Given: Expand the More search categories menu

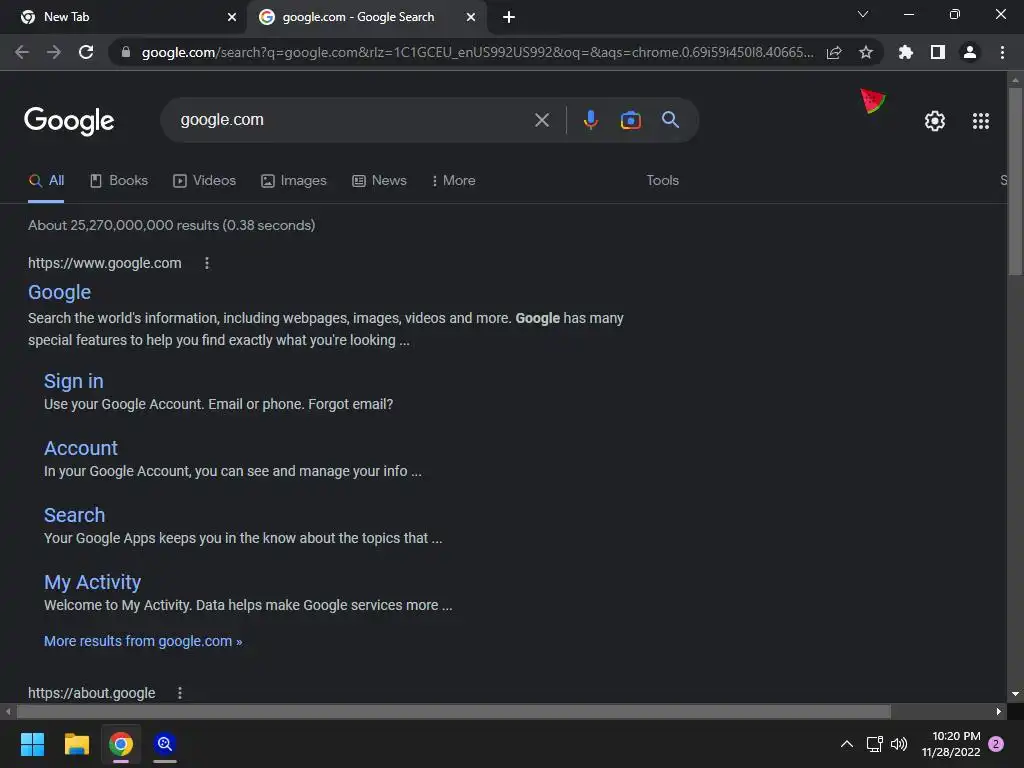Looking at the screenshot, I should tap(453, 181).
